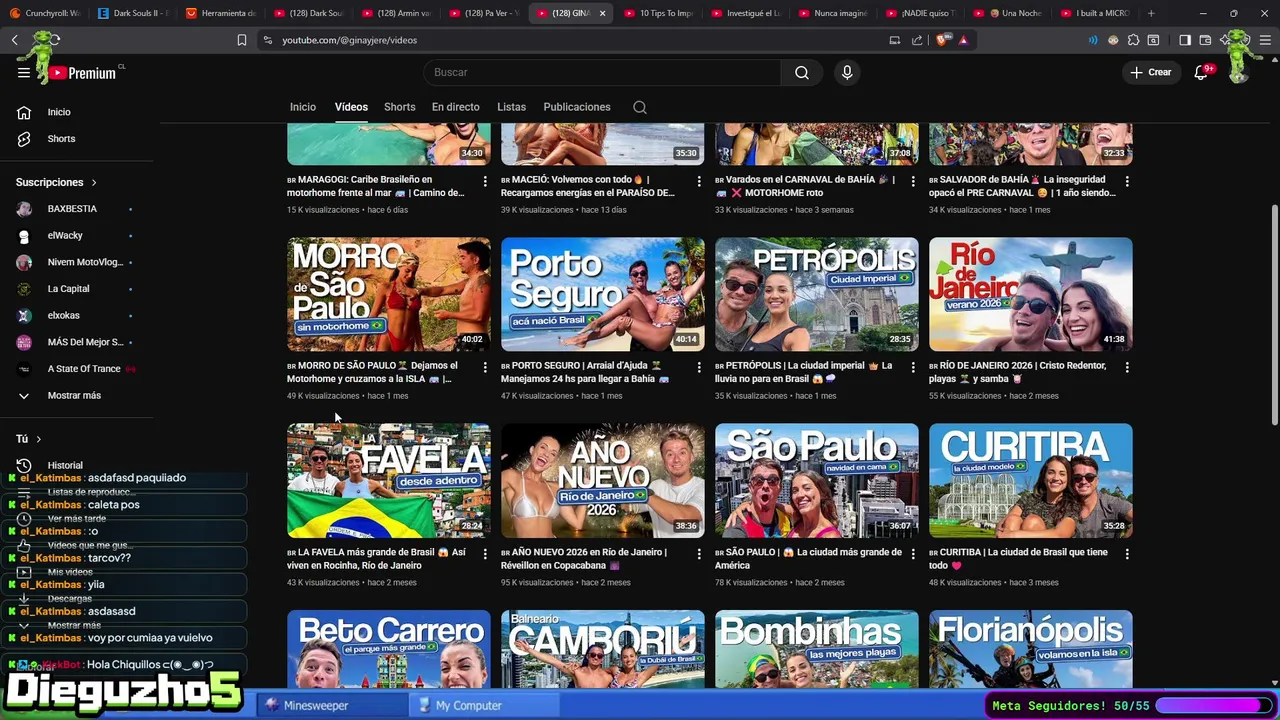The image size is (1280, 720).
Task: Open the browser extensions puzzle icon
Action: coord(1133,40)
